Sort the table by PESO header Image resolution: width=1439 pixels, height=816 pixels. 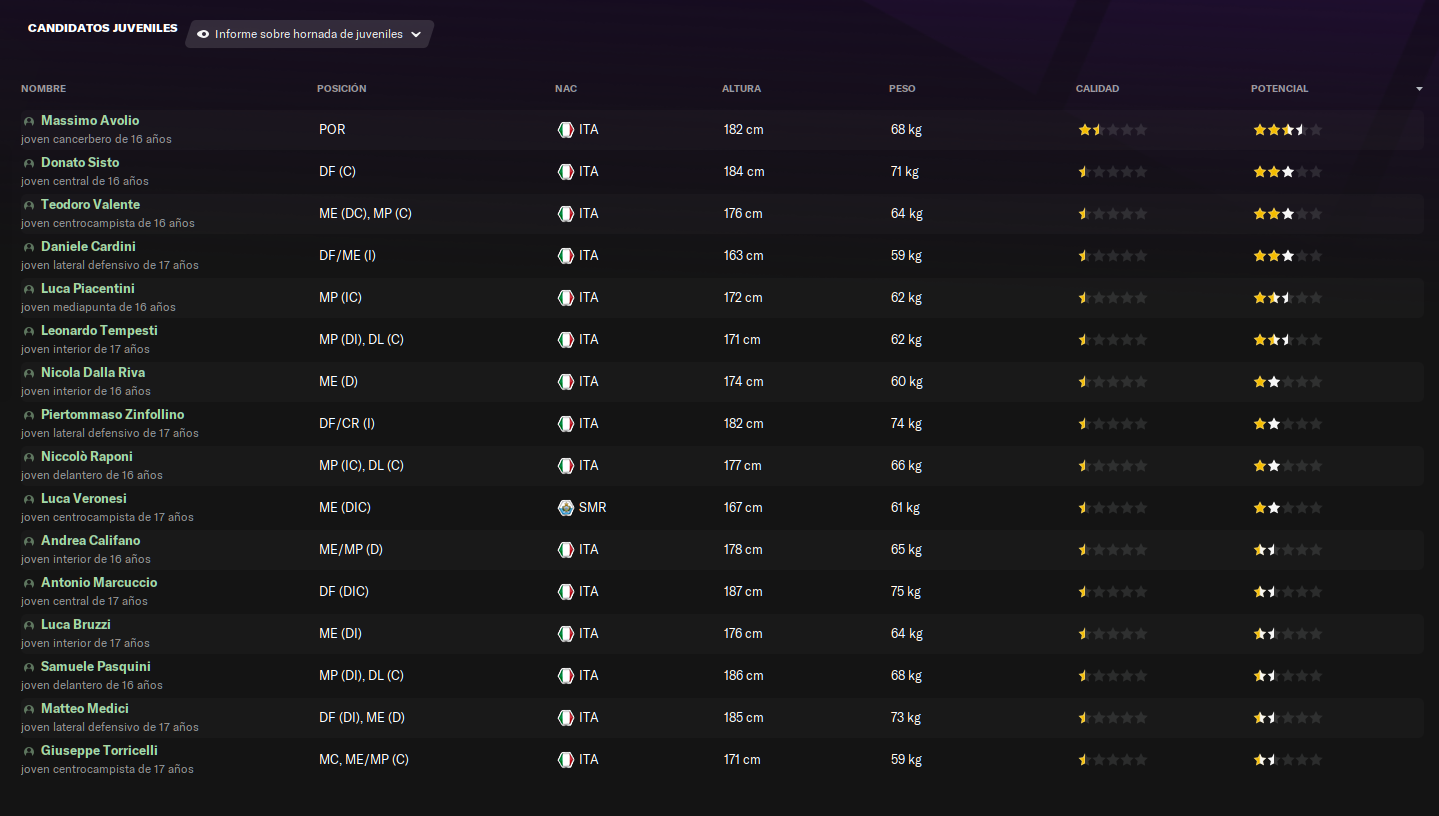click(x=902, y=89)
